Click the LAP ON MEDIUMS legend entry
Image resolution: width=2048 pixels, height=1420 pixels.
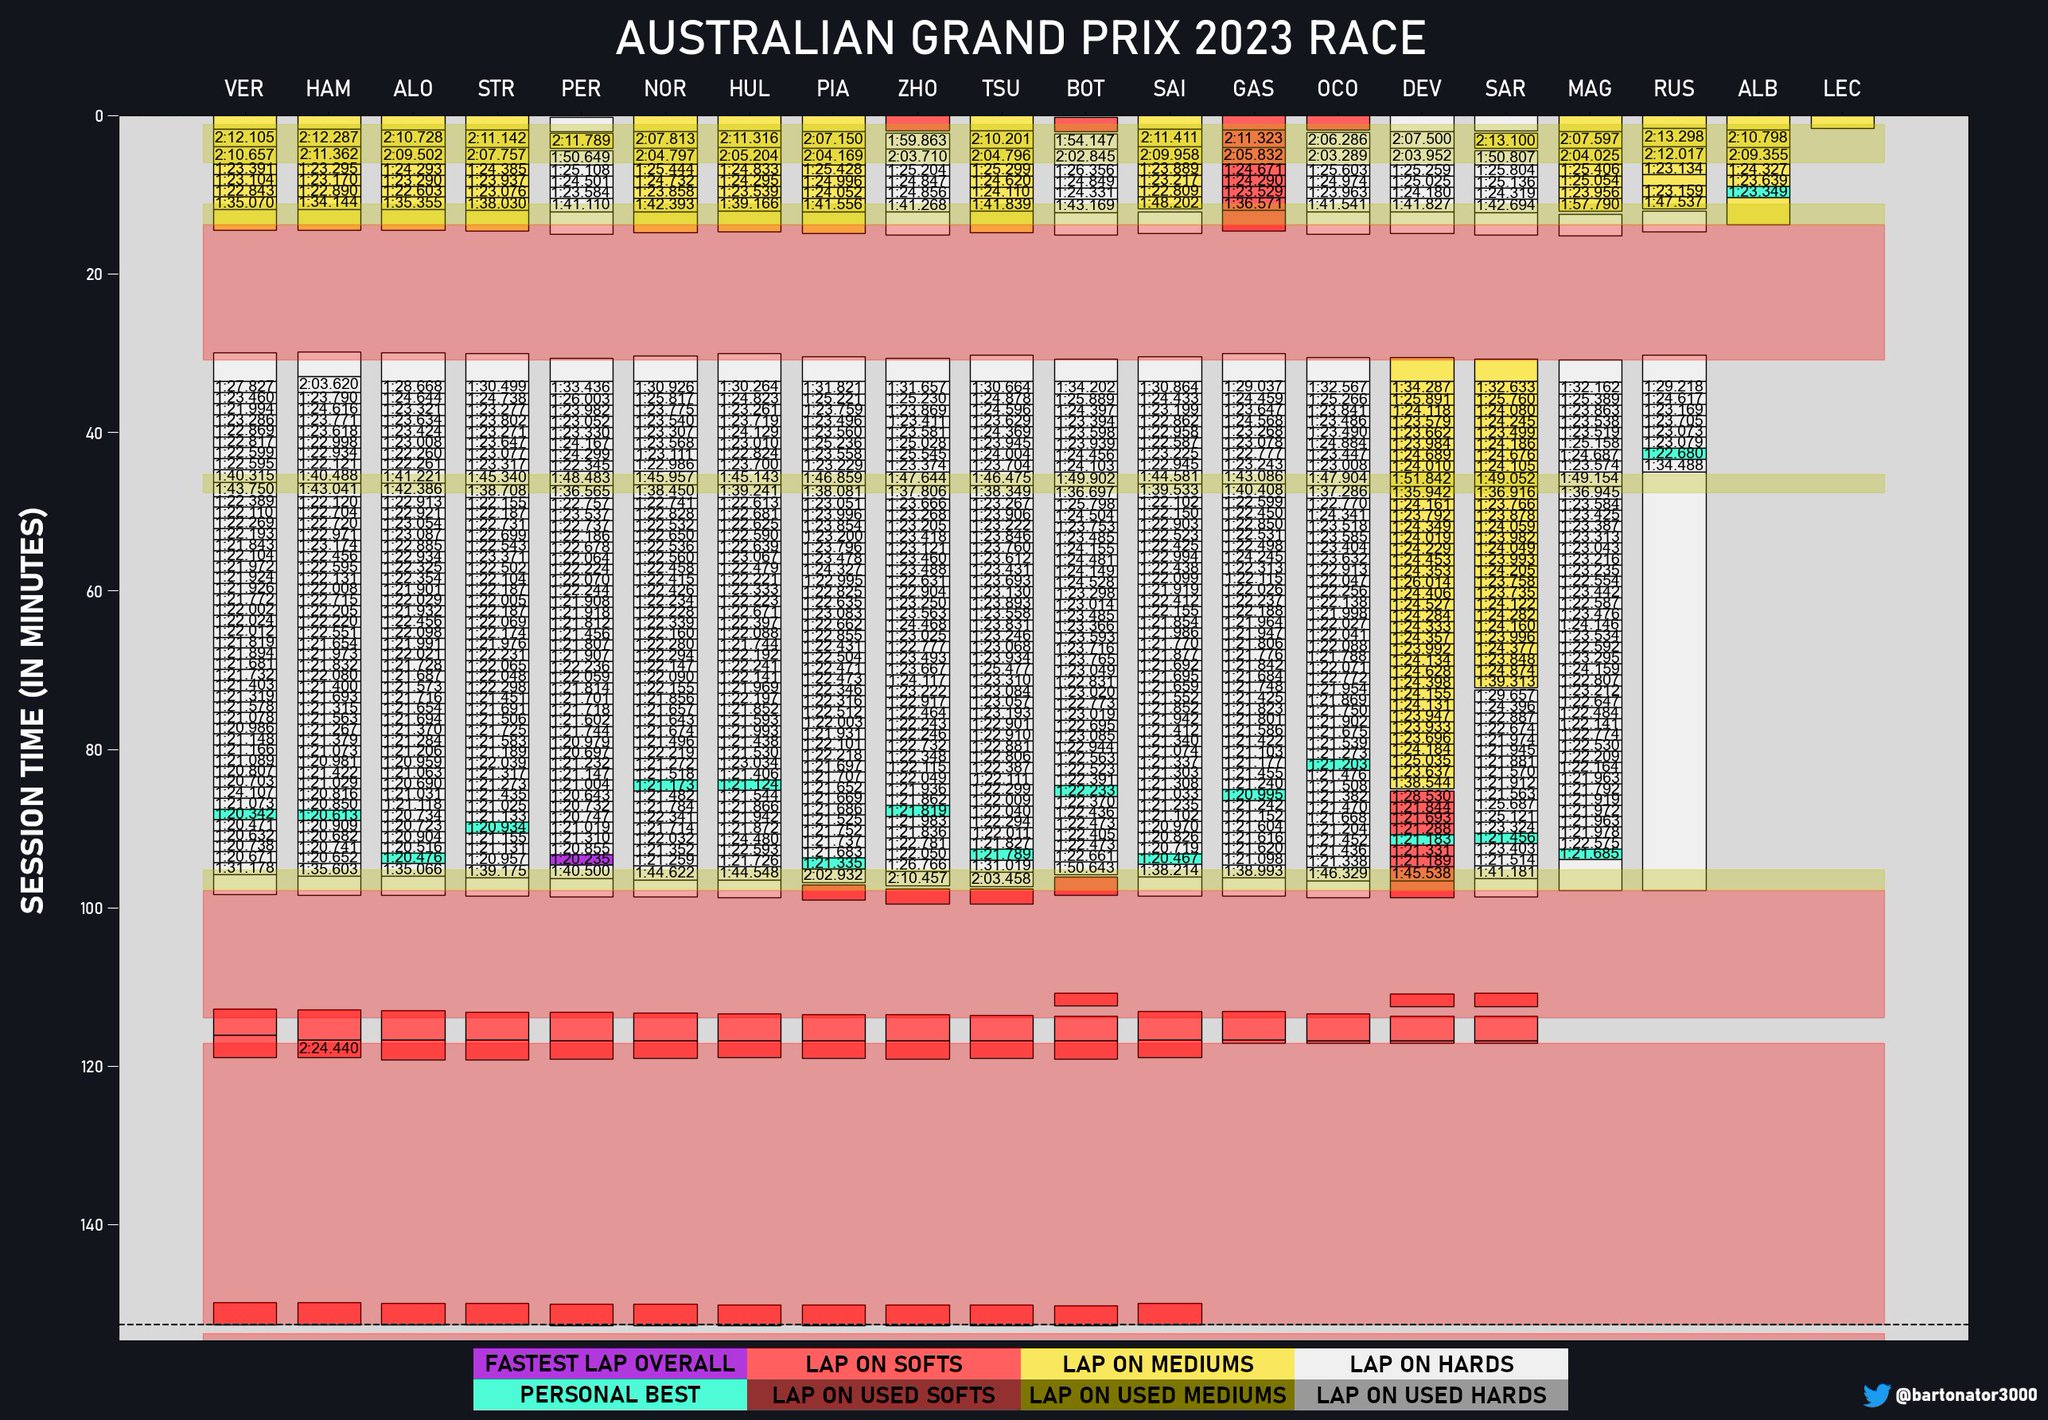coord(1157,1364)
